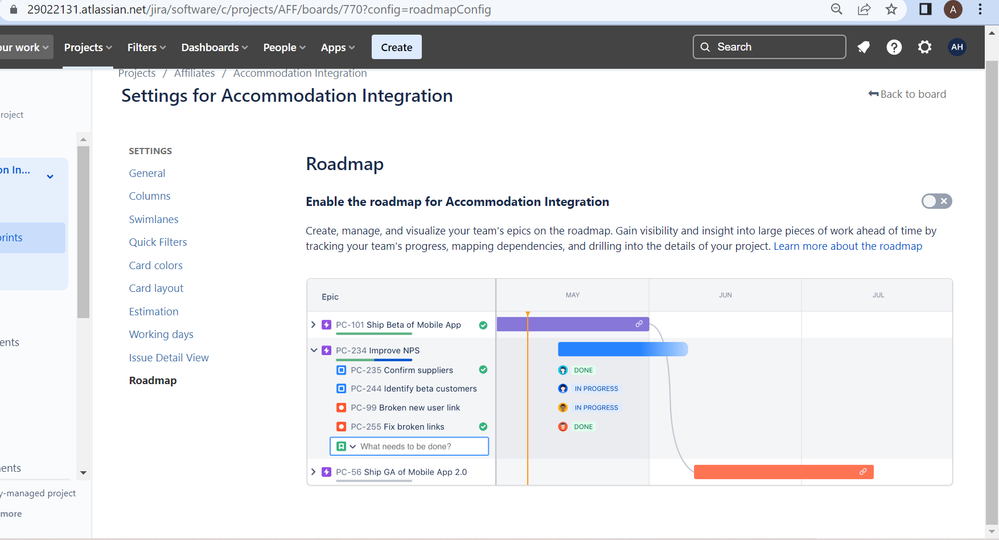Open the Your work dropdown
Image resolution: width=999 pixels, height=540 pixels.
point(24,47)
